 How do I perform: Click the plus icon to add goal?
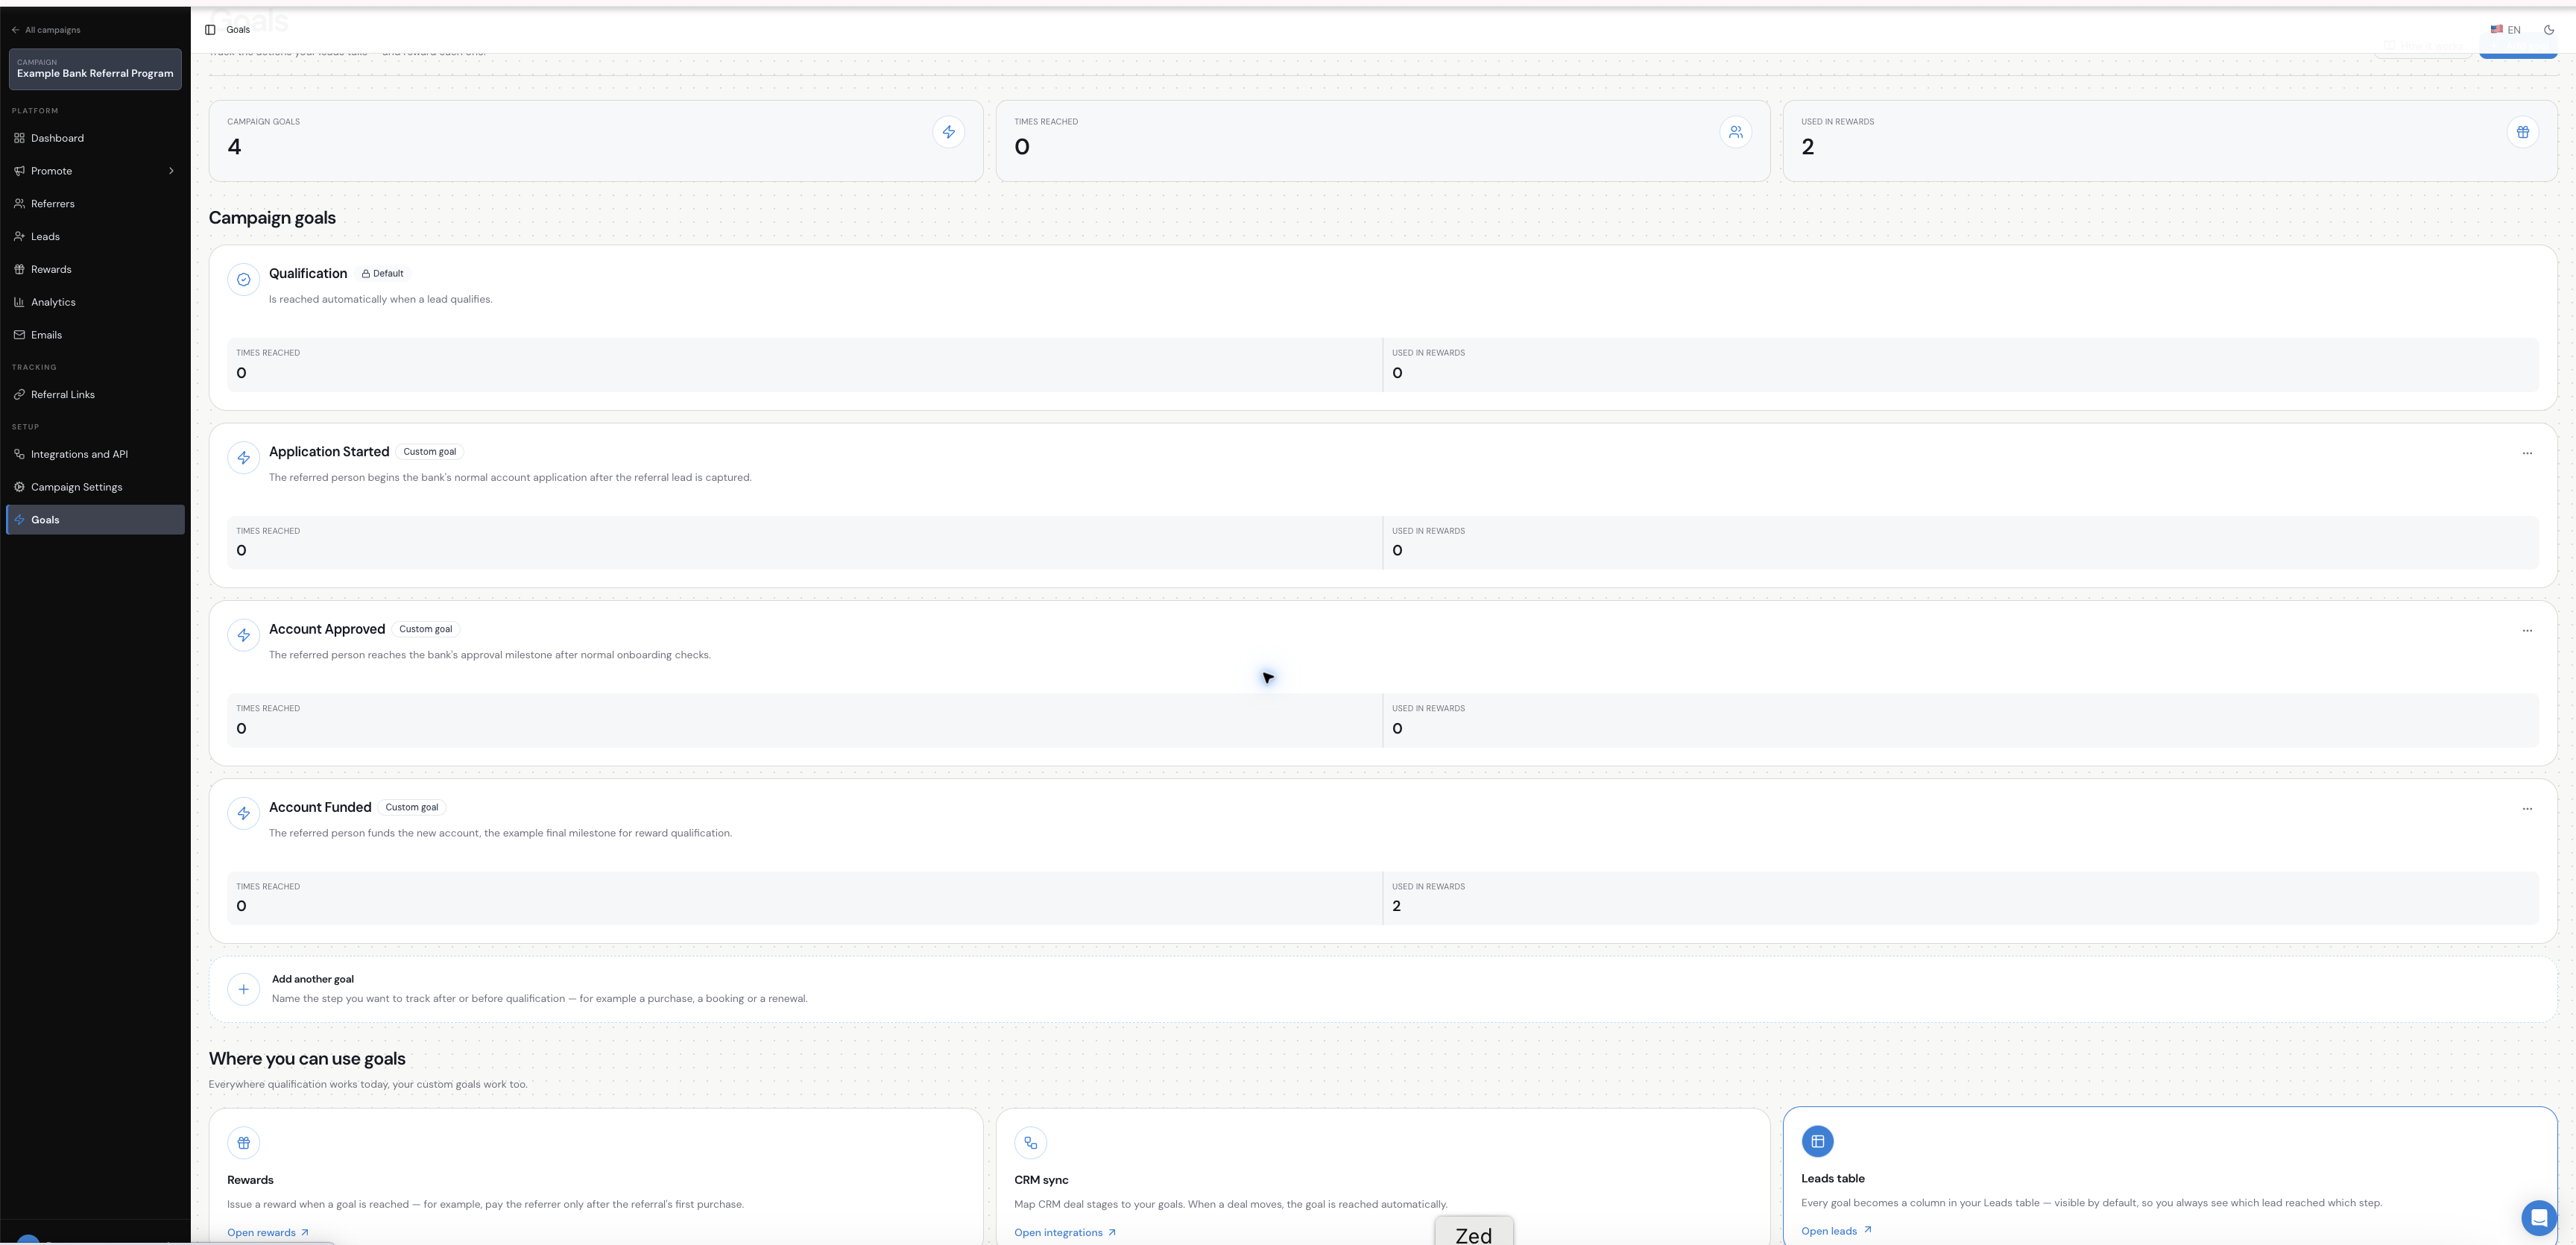pyautogui.click(x=243, y=989)
